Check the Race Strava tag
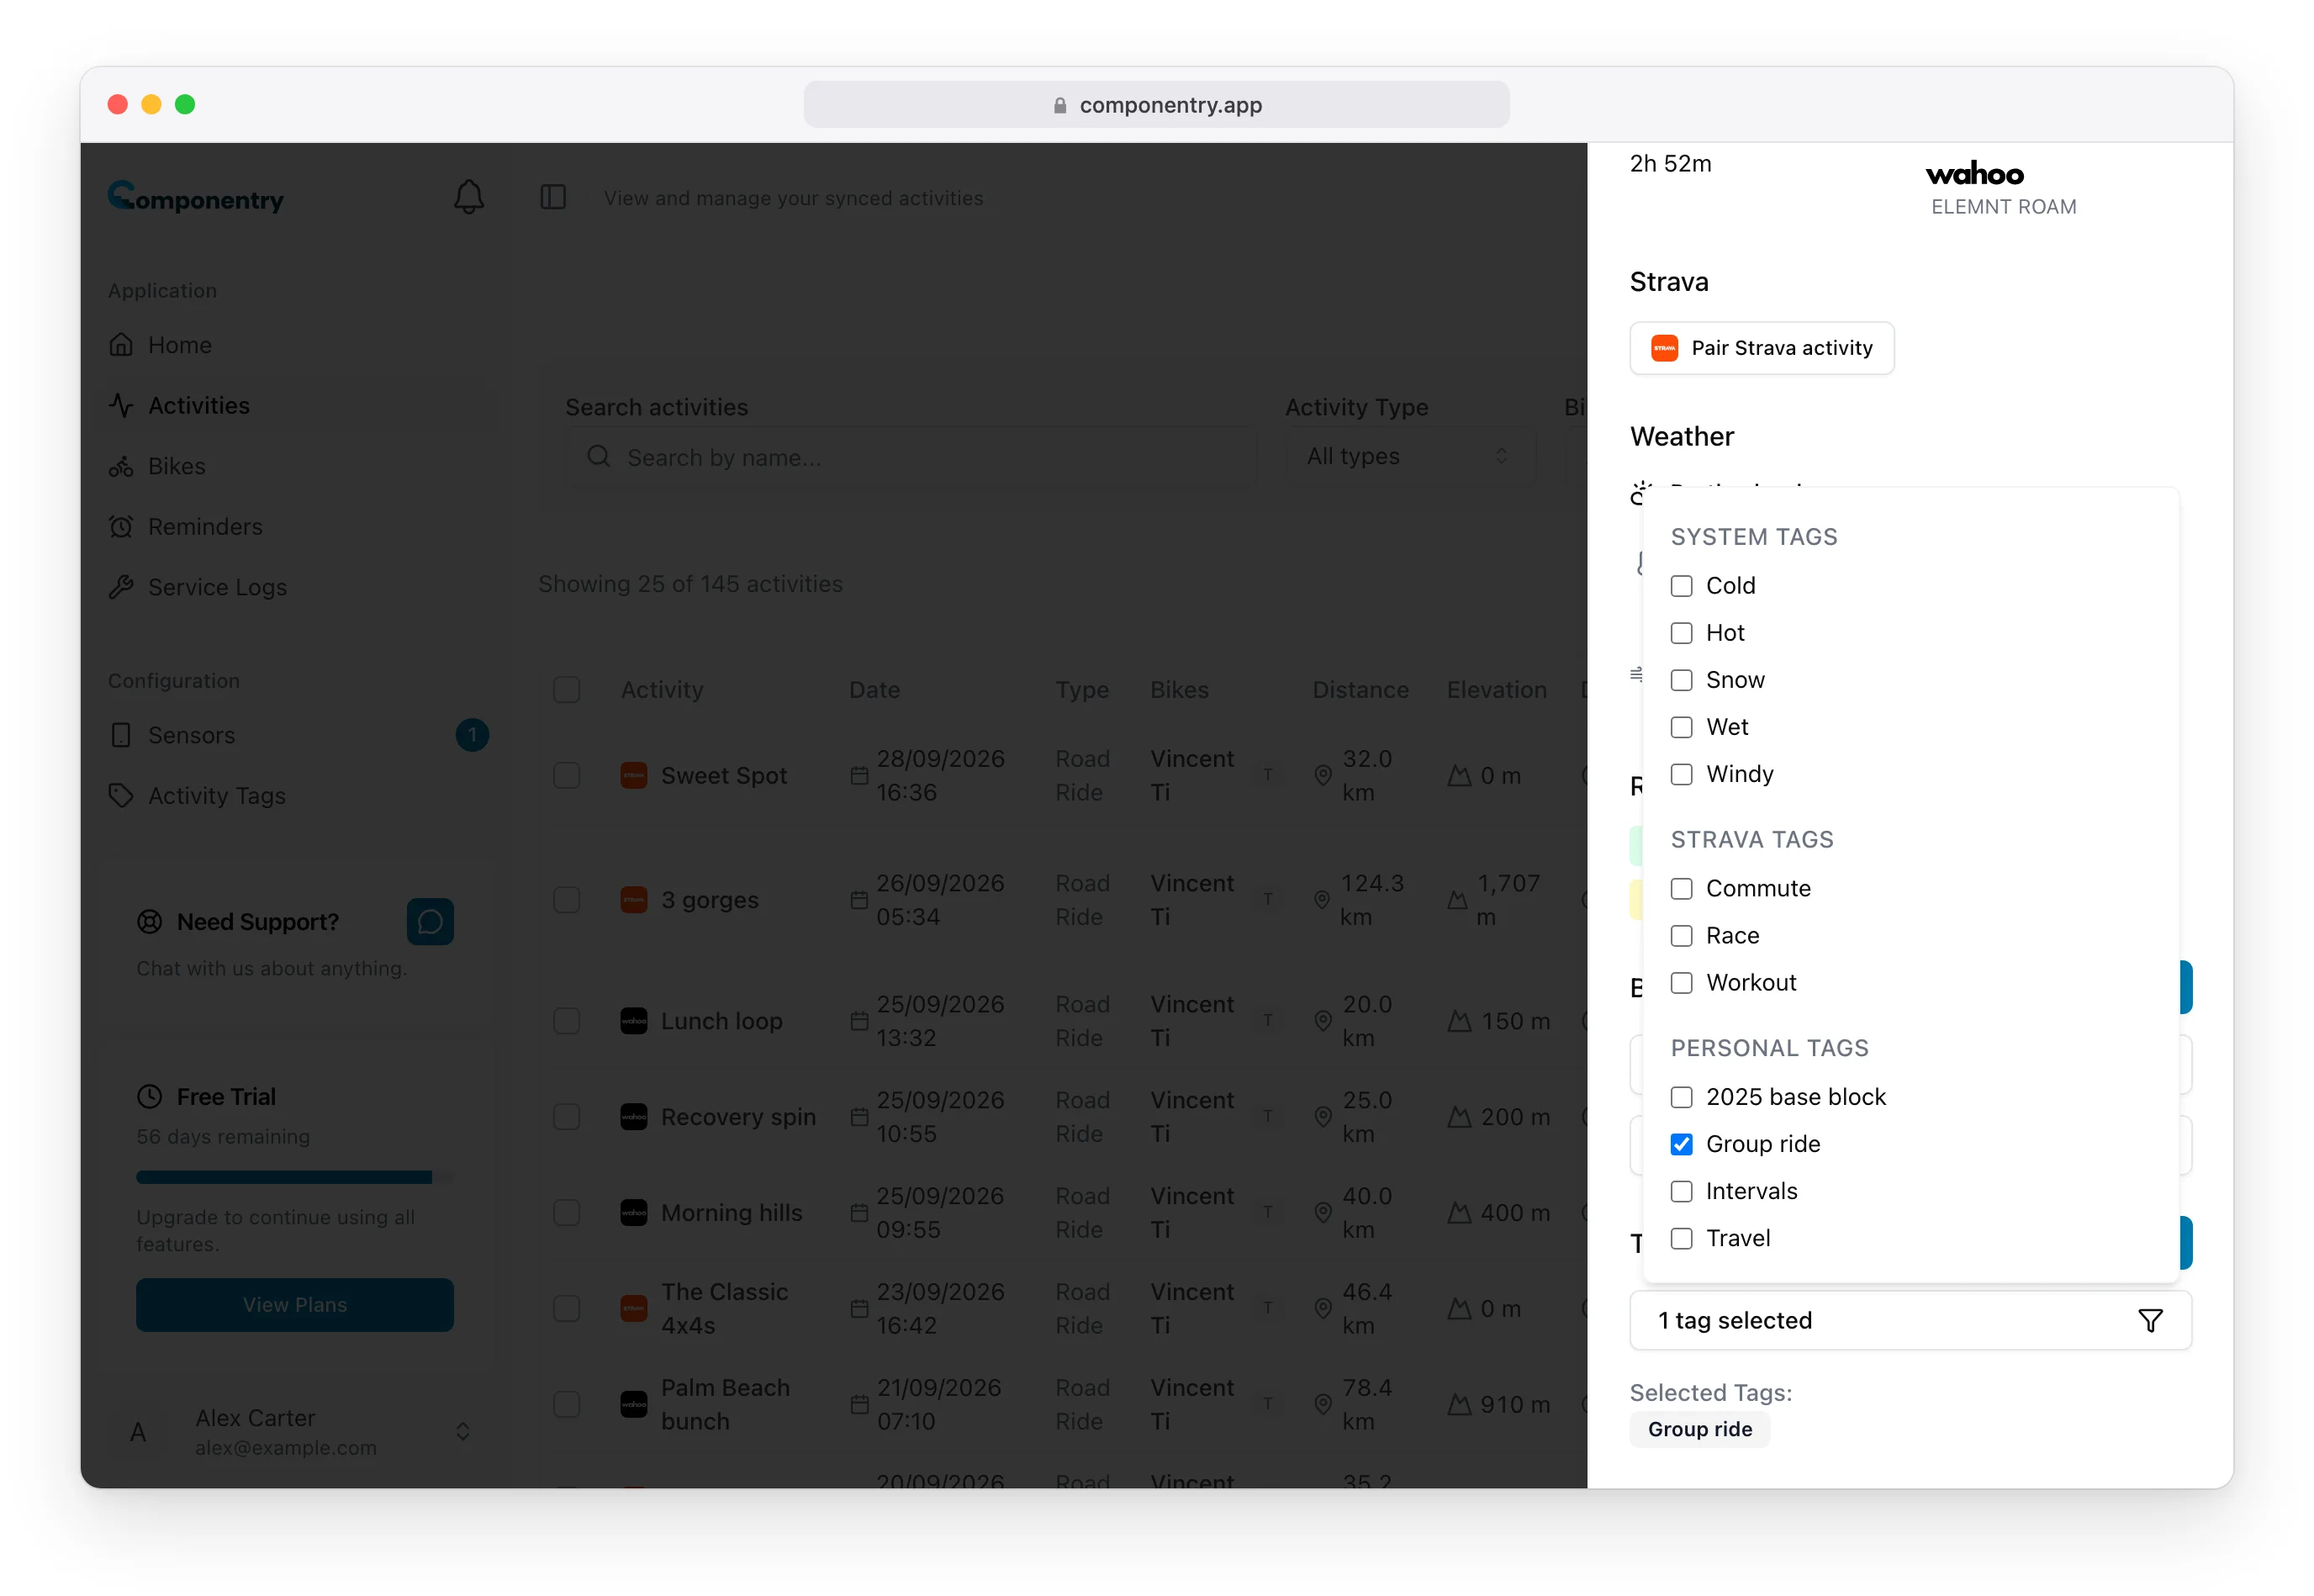 pyautogui.click(x=1682, y=935)
